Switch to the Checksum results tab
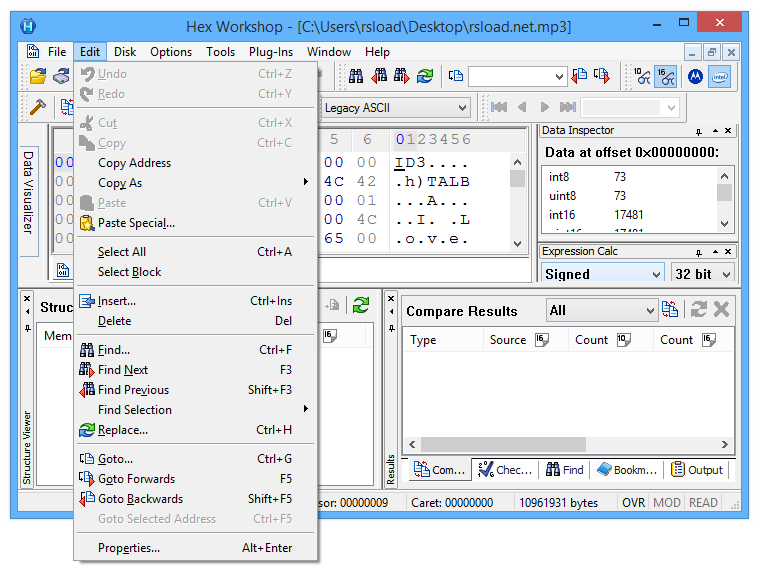The image size is (761, 583). point(505,470)
